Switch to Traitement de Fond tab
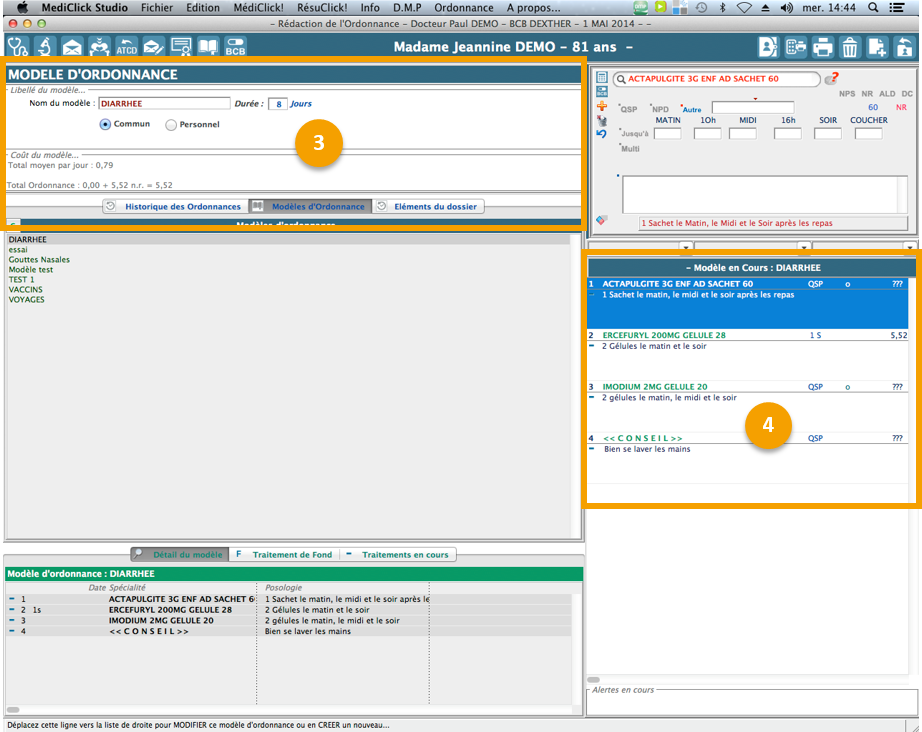This screenshot has height=732, width=922. click(x=284, y=554)
